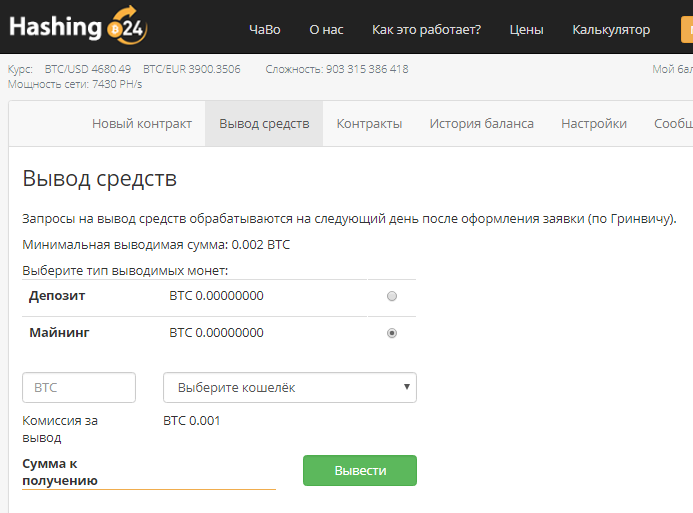Select the Депозит radio button
Viewport: 693px width, 513px height.
click(x=392, y=296)
